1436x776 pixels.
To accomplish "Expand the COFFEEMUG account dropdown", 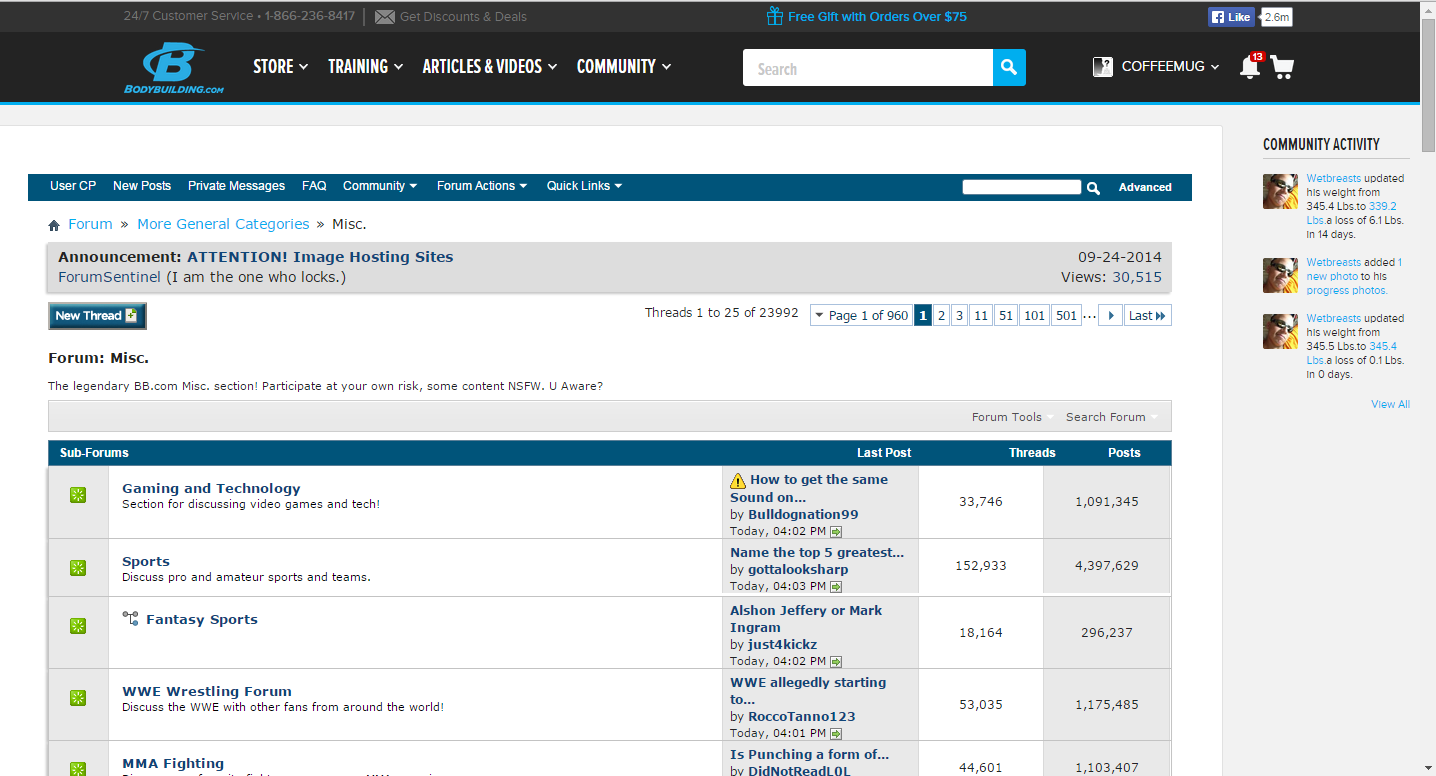I will tap(1171, 67).
